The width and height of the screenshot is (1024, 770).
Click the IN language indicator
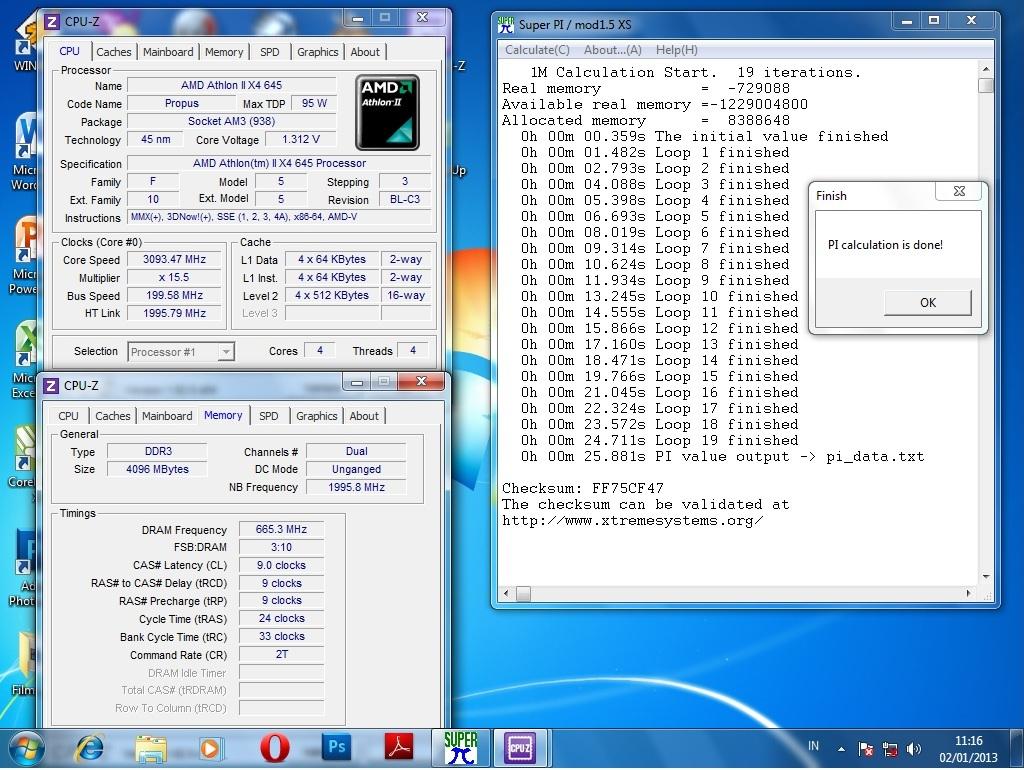[813, 746]
